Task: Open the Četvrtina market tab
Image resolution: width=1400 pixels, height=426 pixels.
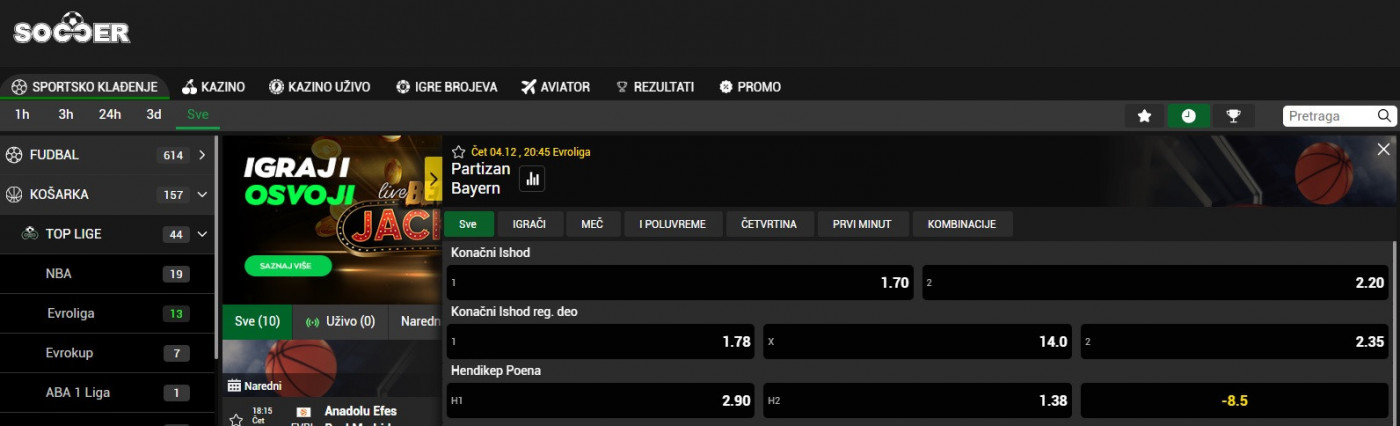Action: (768, 224)
